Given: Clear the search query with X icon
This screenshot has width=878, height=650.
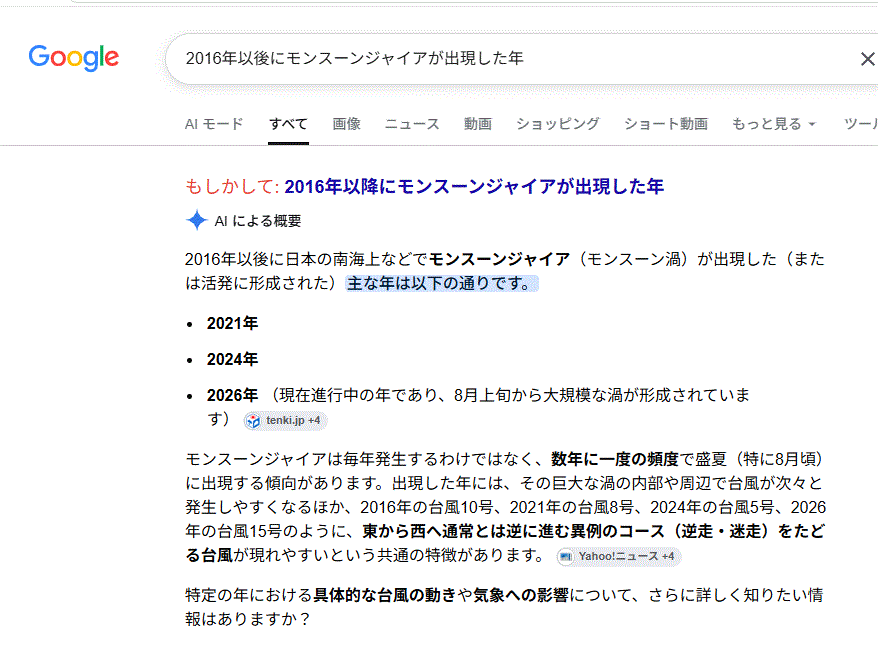Looking at the screenshot, I should [x=867, y=58].
